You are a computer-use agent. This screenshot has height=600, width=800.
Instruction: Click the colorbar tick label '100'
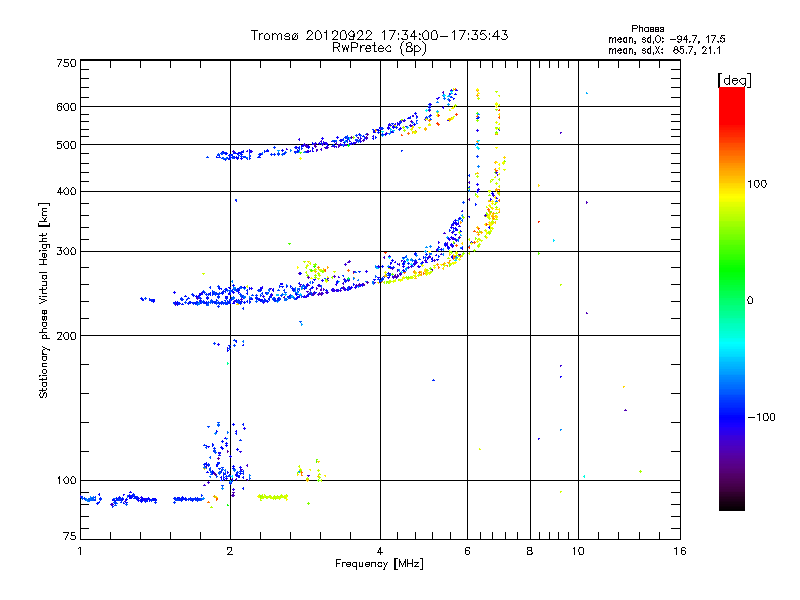(757, 184)
